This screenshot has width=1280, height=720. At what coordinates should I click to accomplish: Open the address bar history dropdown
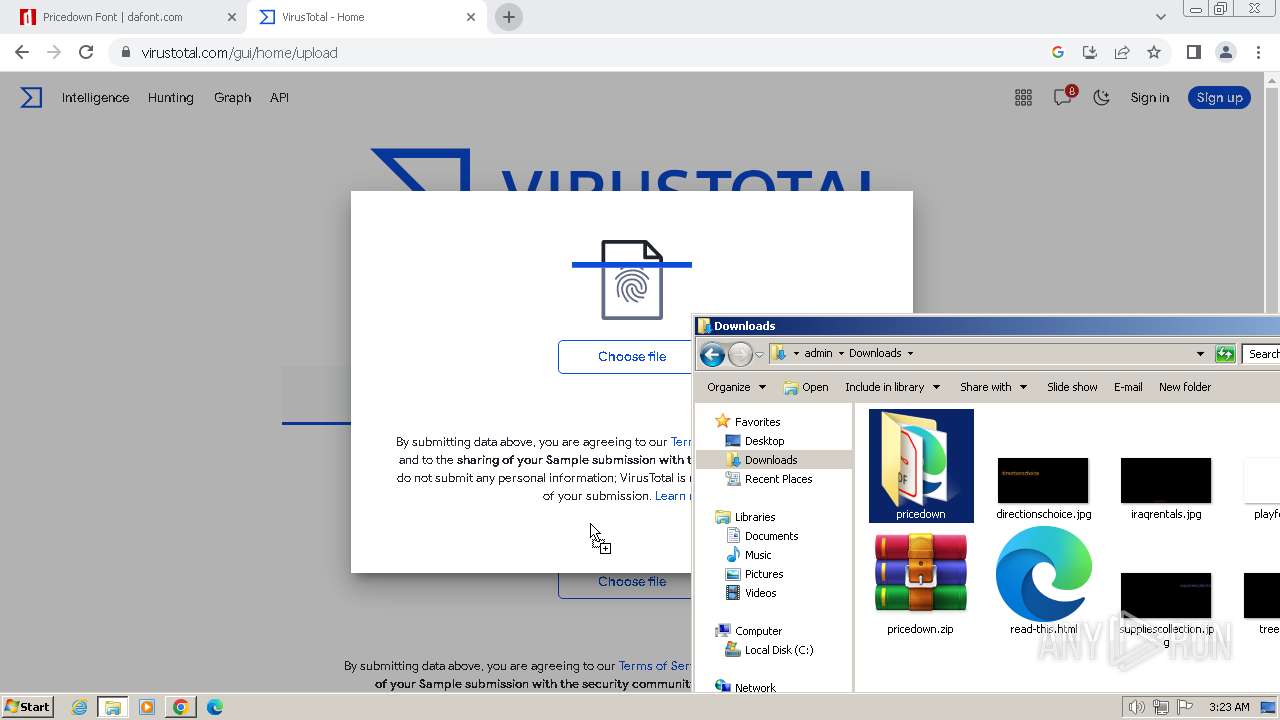pyautogui.click(x=1200, y=353)
